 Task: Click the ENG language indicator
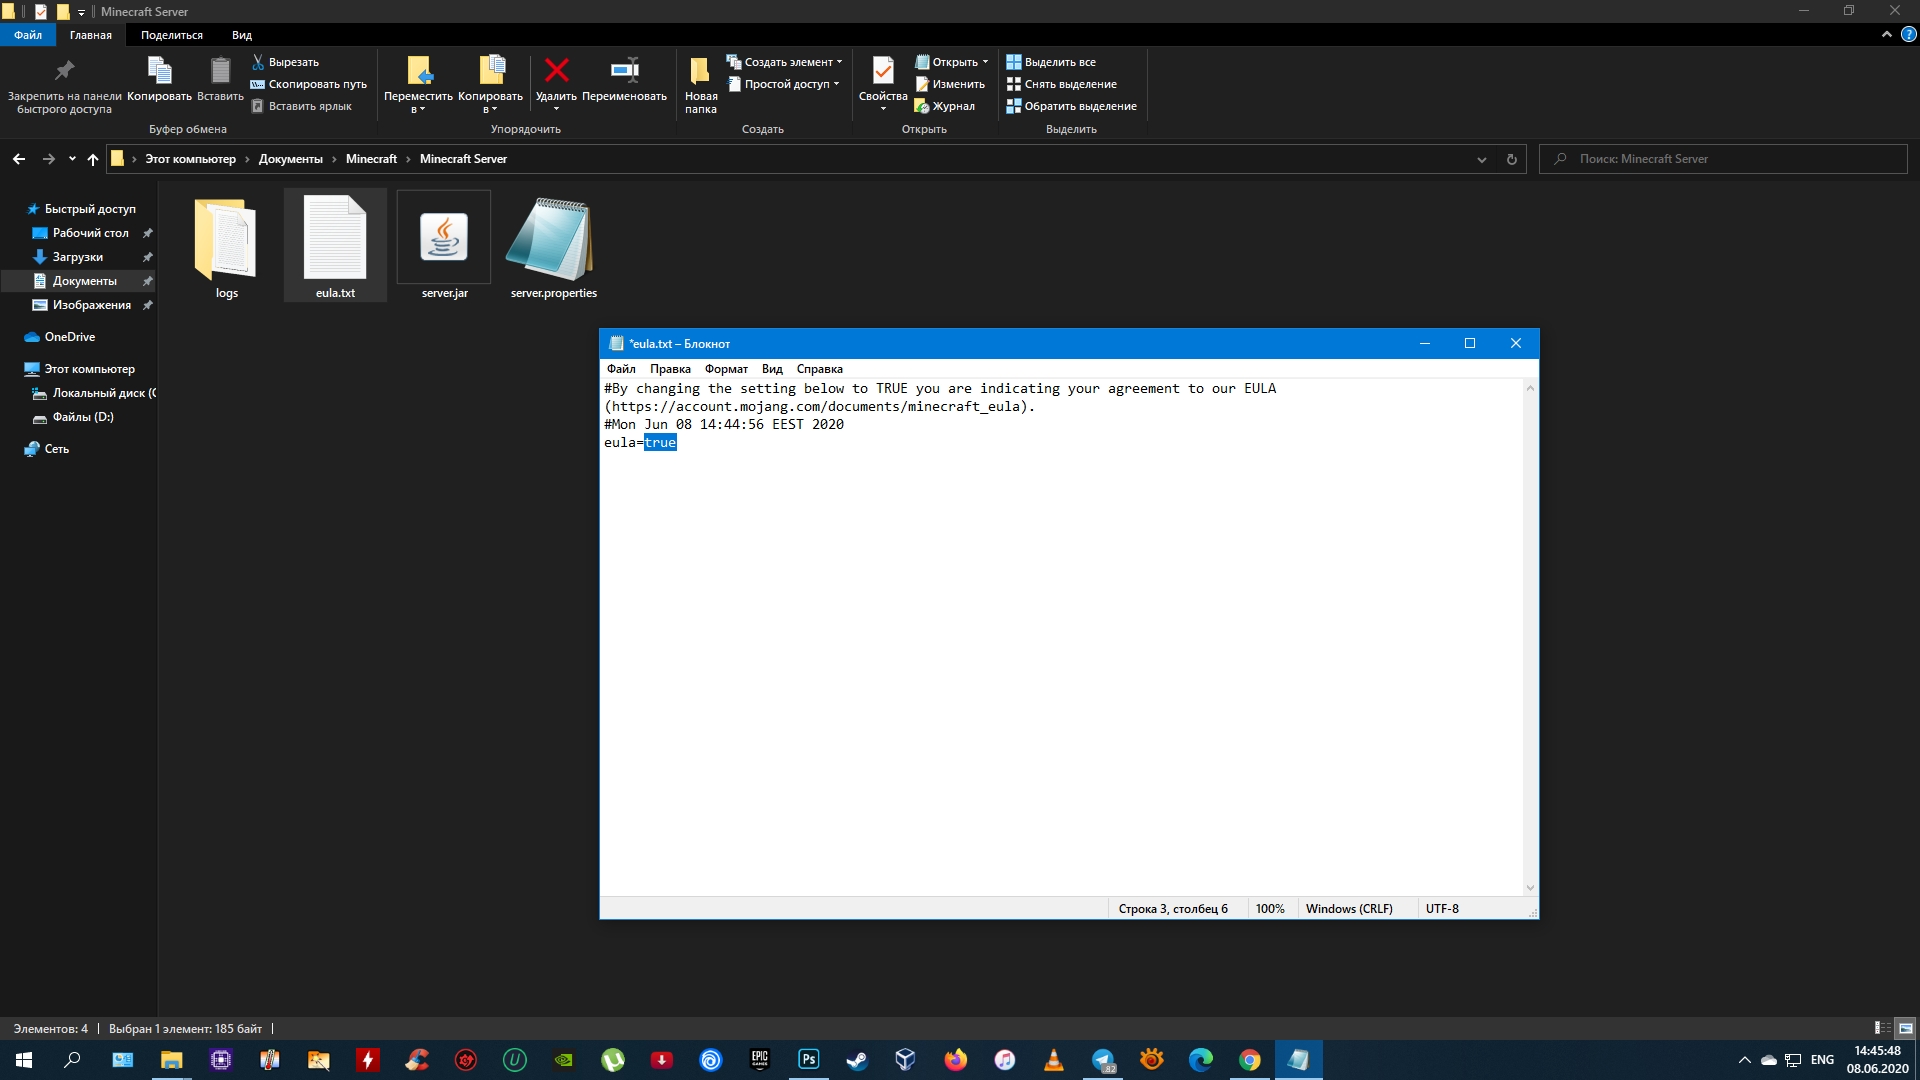[x=1822, y=1060]
